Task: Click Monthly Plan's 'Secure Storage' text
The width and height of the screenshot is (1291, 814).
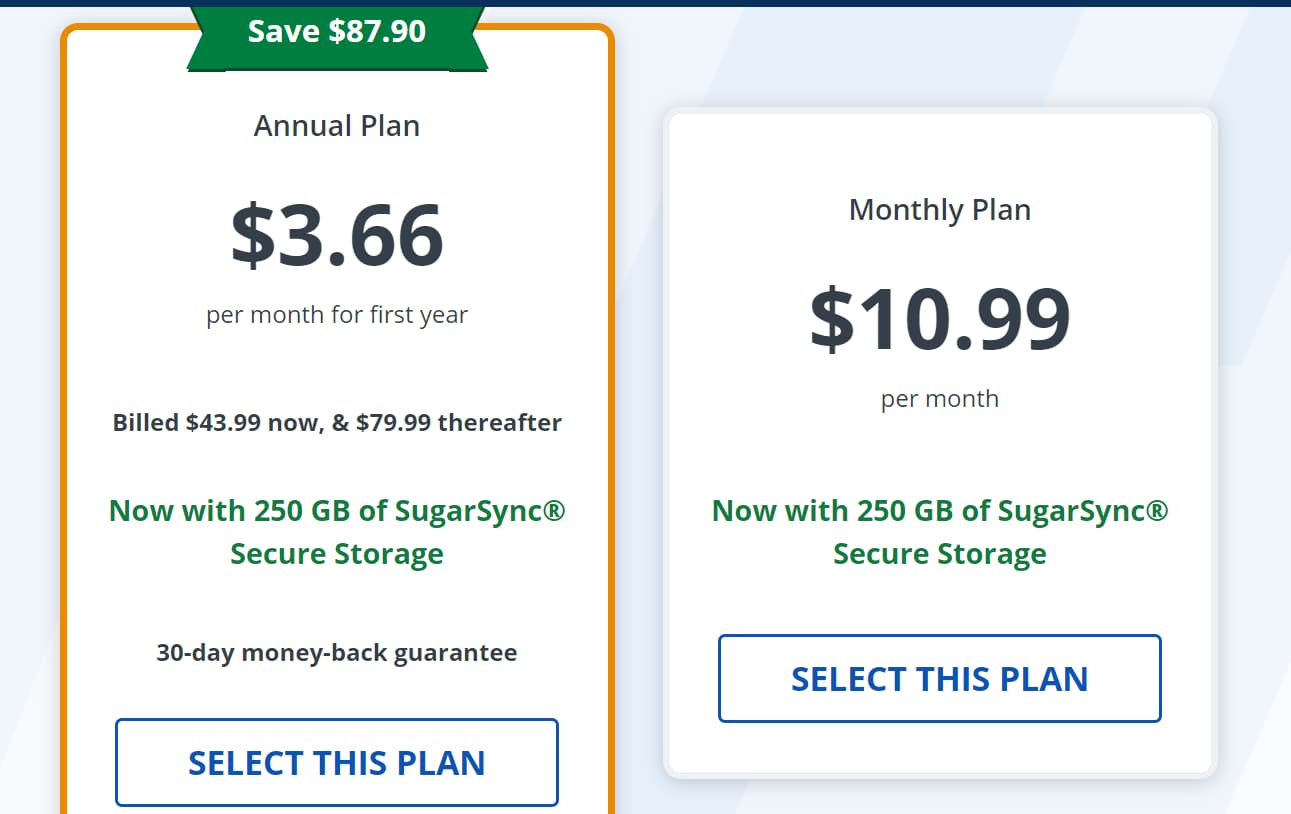Action: (939, 554)
